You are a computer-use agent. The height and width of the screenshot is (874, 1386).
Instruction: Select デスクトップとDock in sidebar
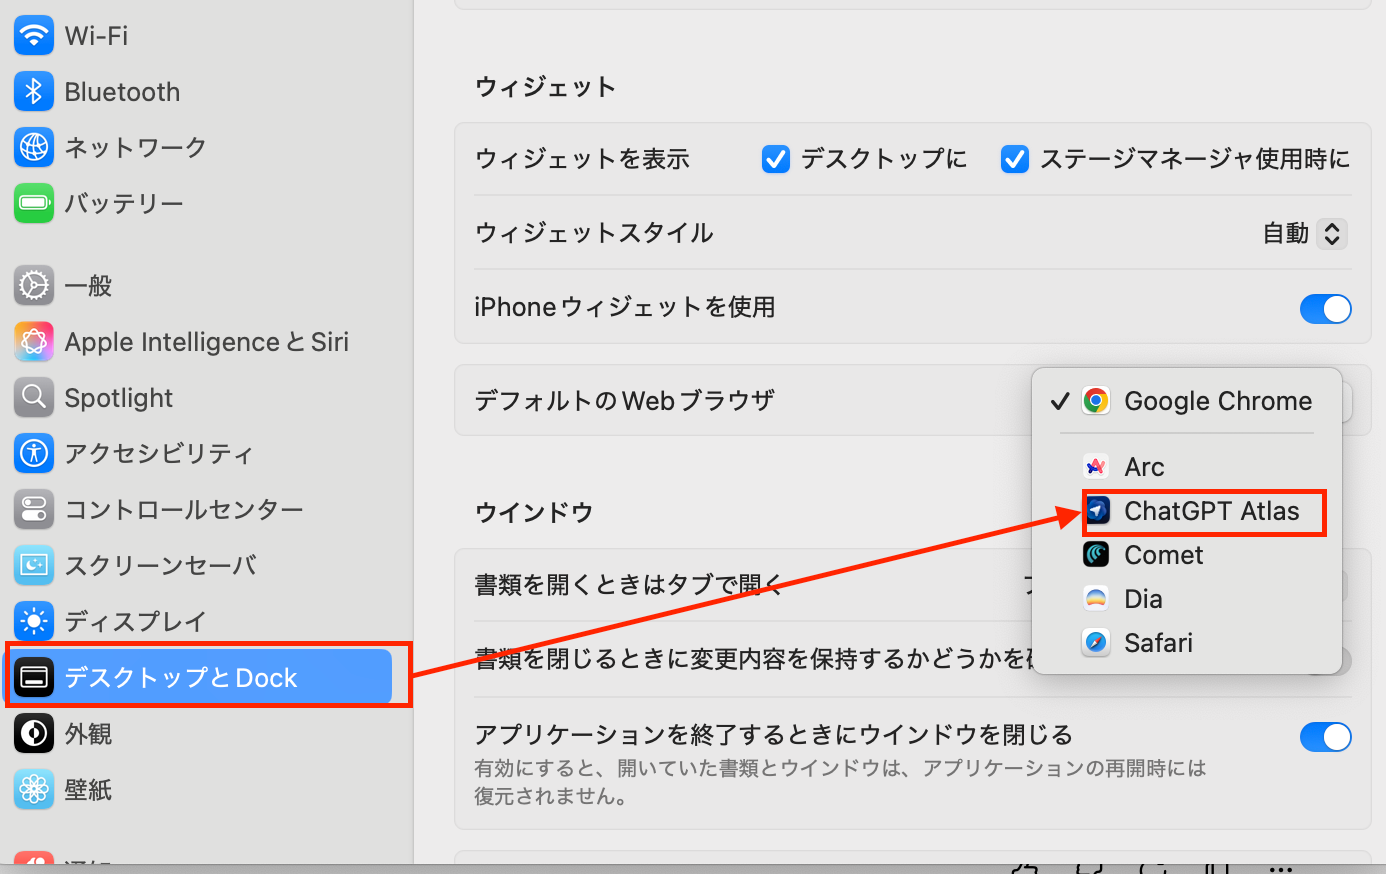(x=200, y=678)
